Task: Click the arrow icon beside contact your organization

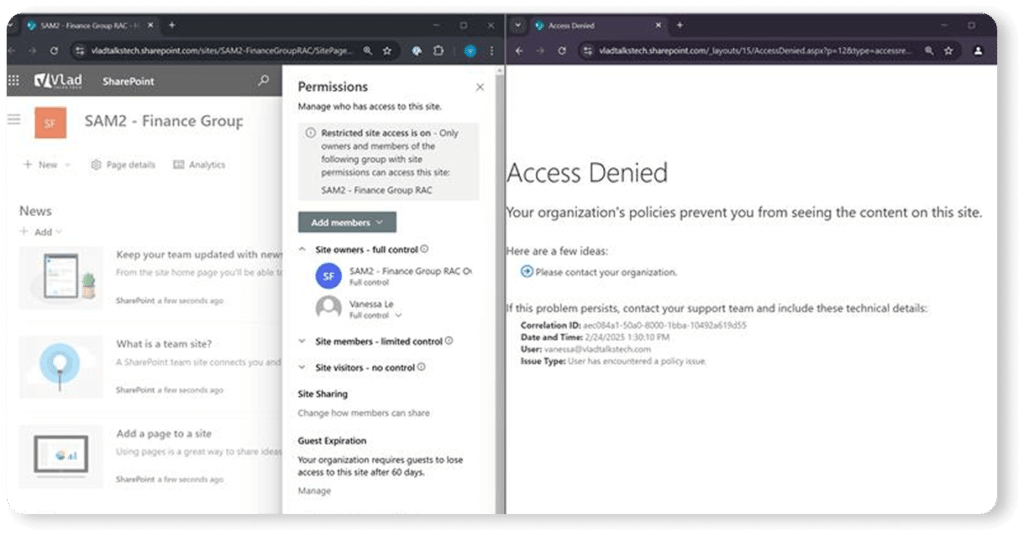Action: (x=526, y=271)
